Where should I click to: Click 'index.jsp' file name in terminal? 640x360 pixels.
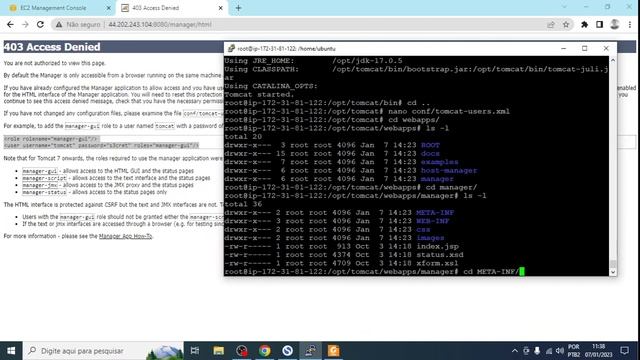pos(438,247)
